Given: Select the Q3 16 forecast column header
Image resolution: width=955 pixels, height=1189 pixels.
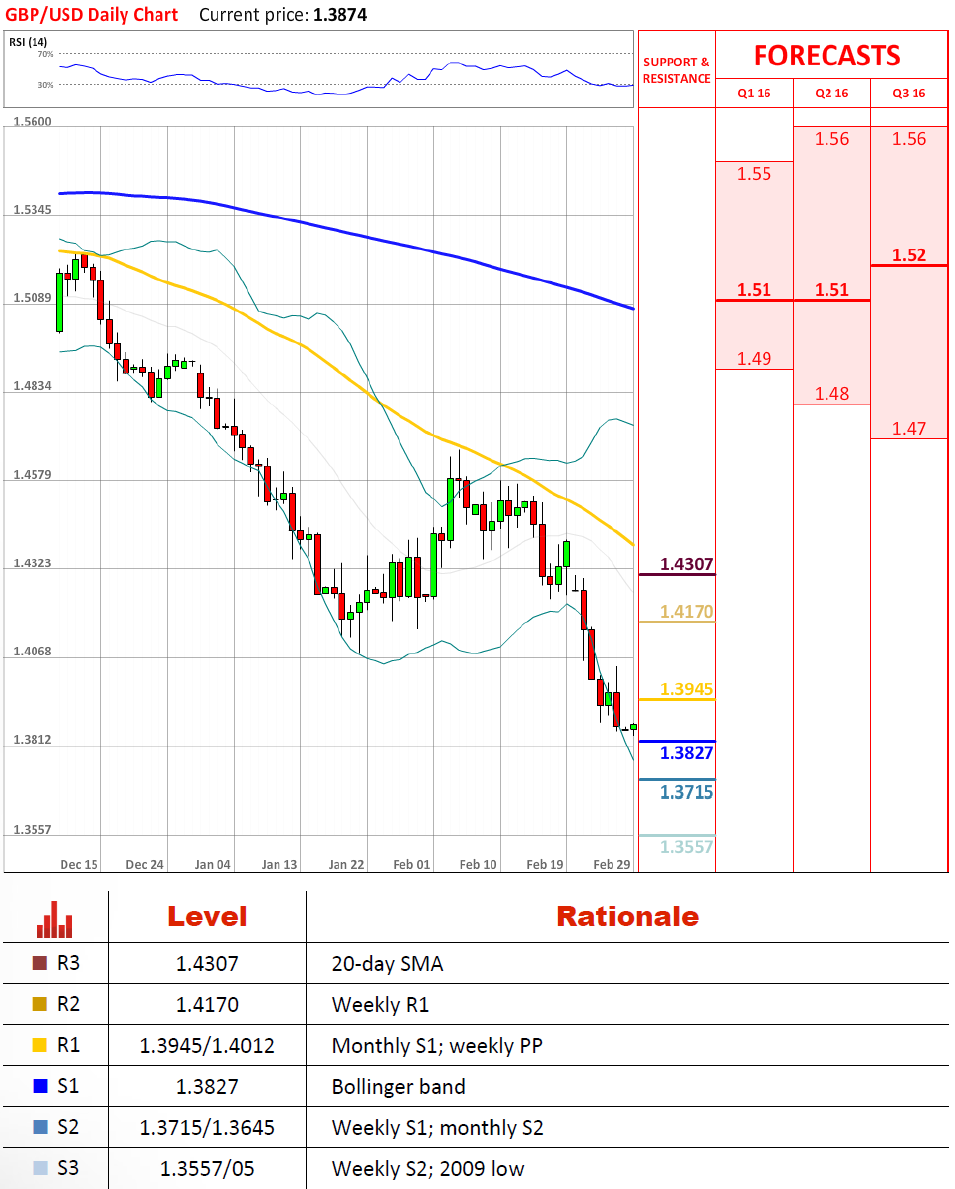Looking at the screenshot, I should 909,93.
